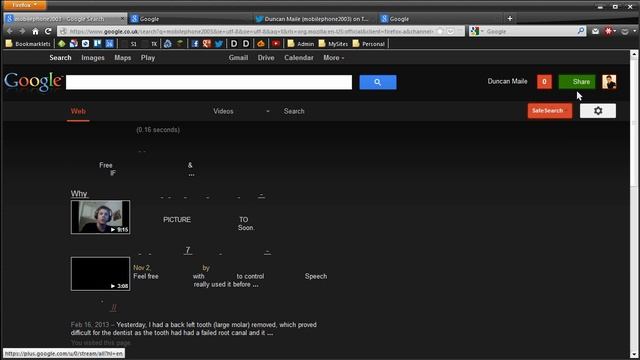This screenshot has height=360, width=640.
Task: Open the browser Home page icon
Action: [36, 31]
